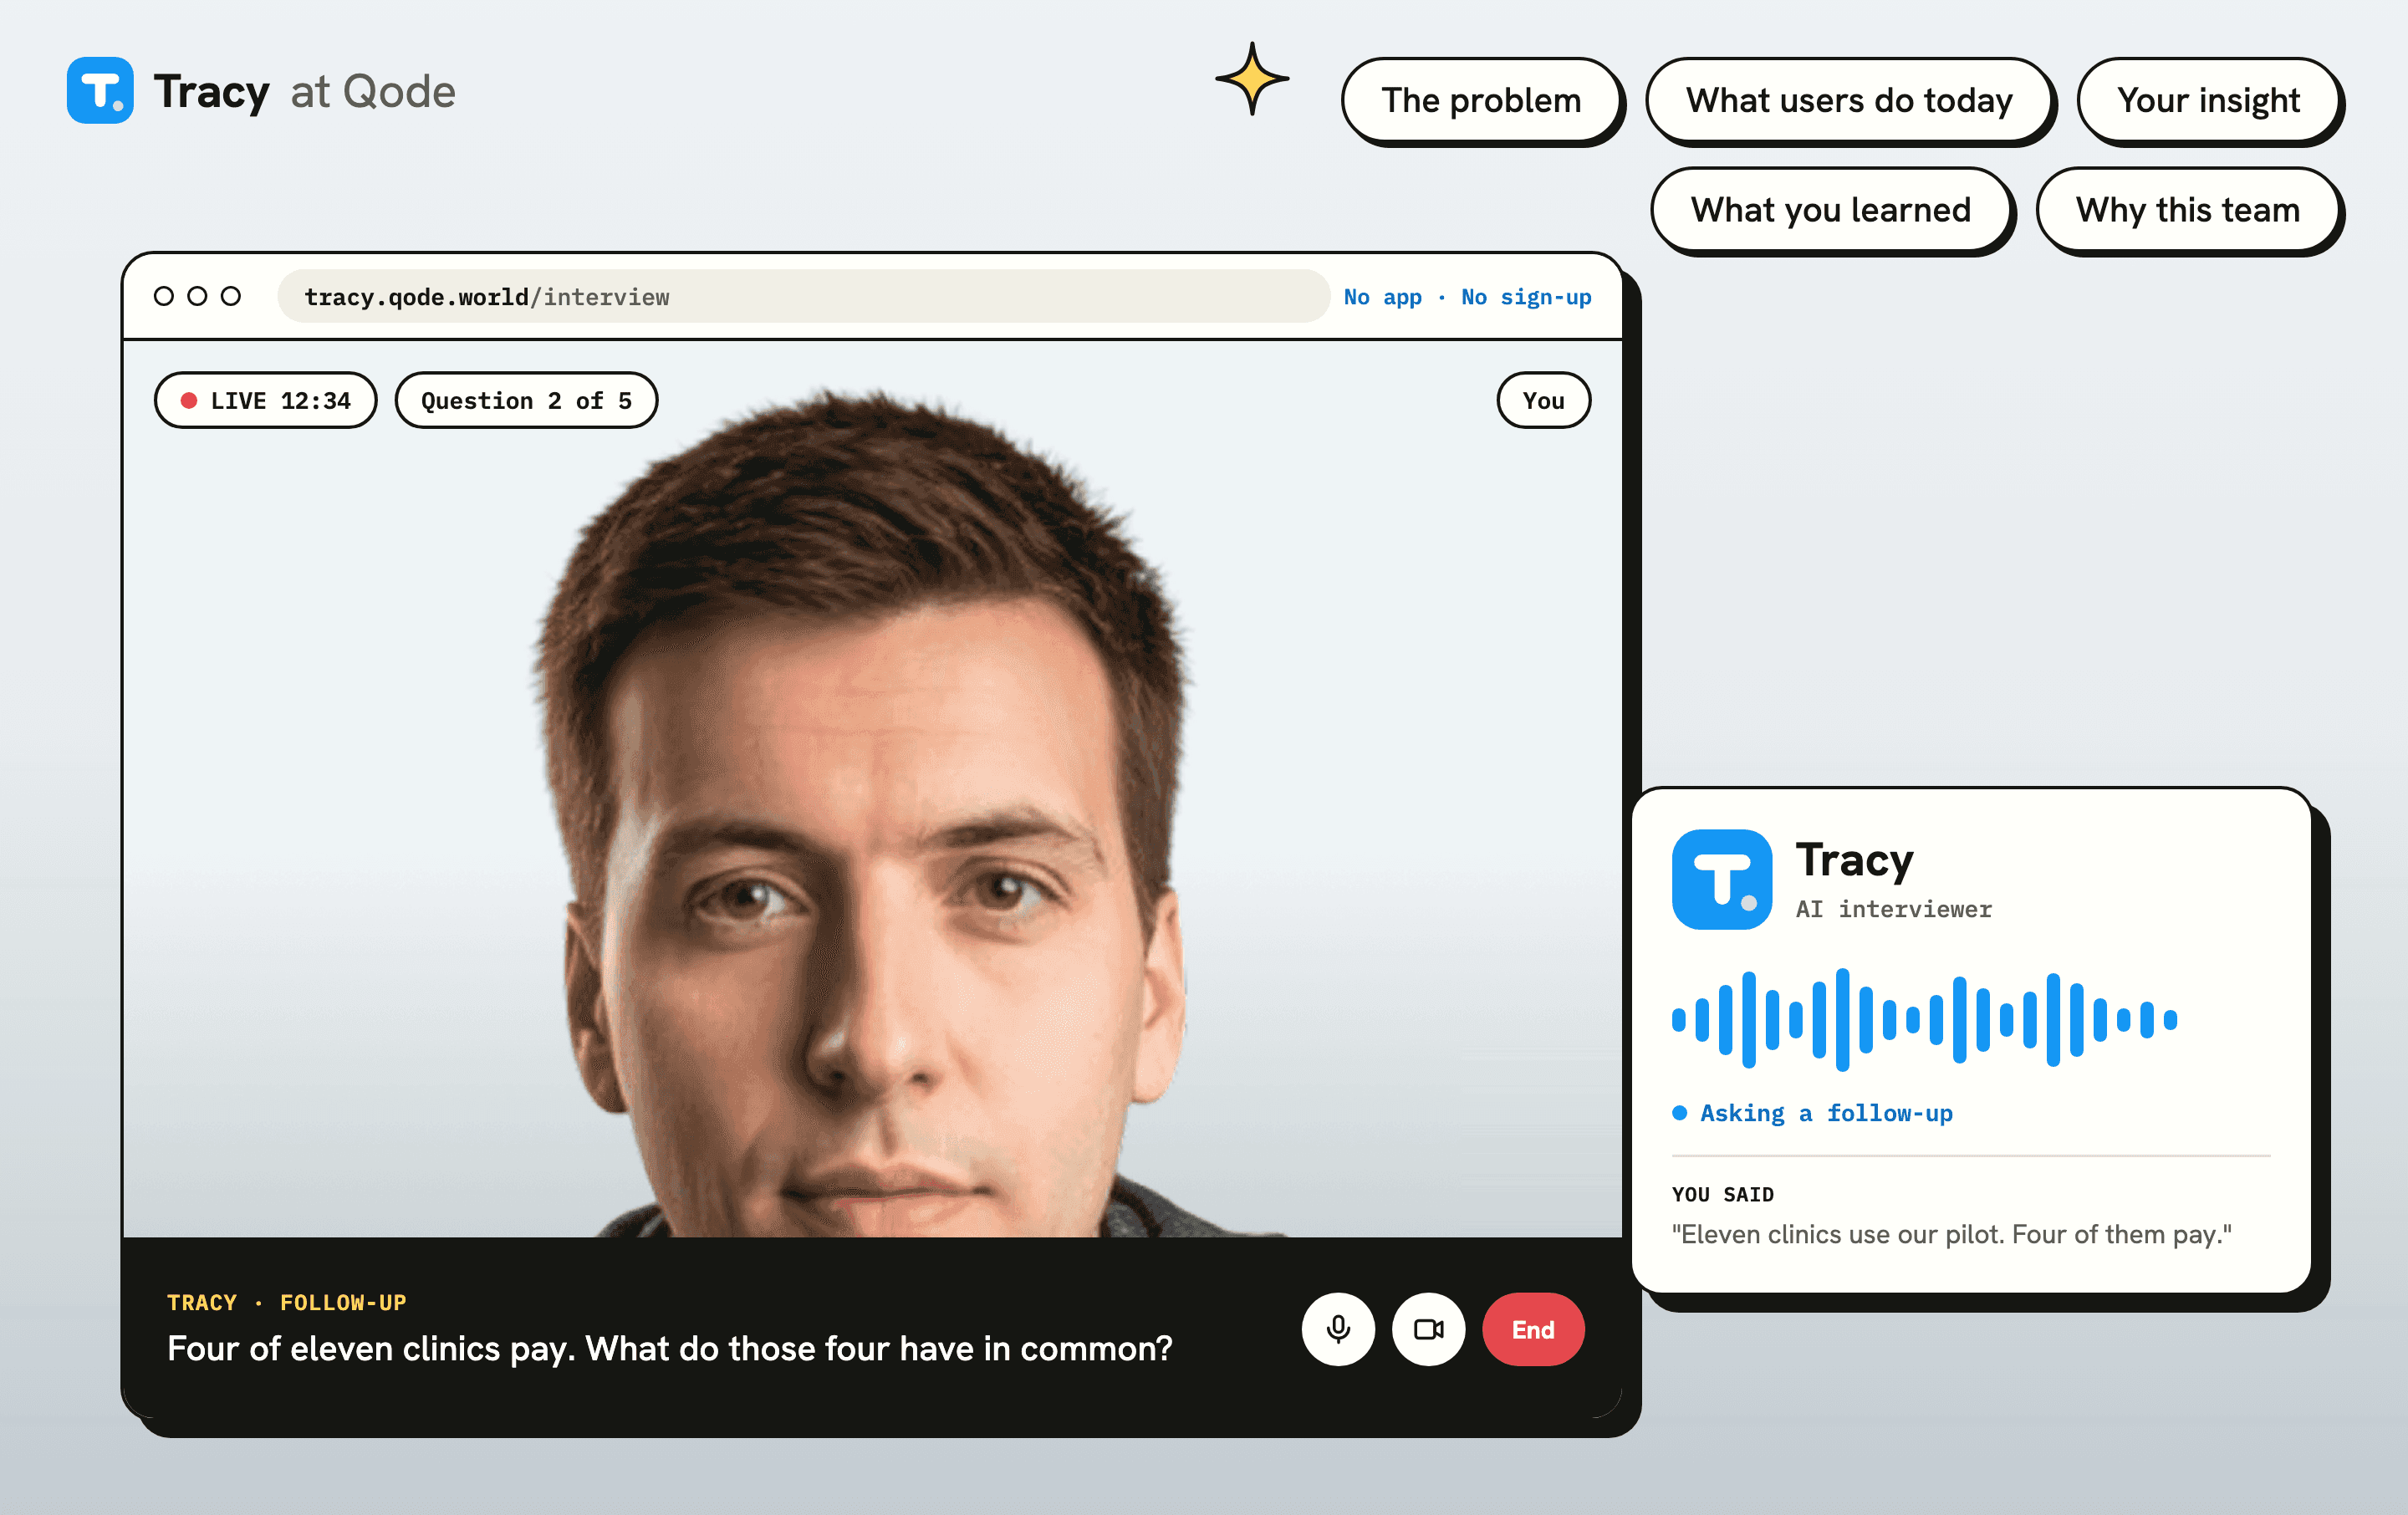
Task: Toggle the microphone button
Action: pyautogui.click(x=1338, y=1329)
